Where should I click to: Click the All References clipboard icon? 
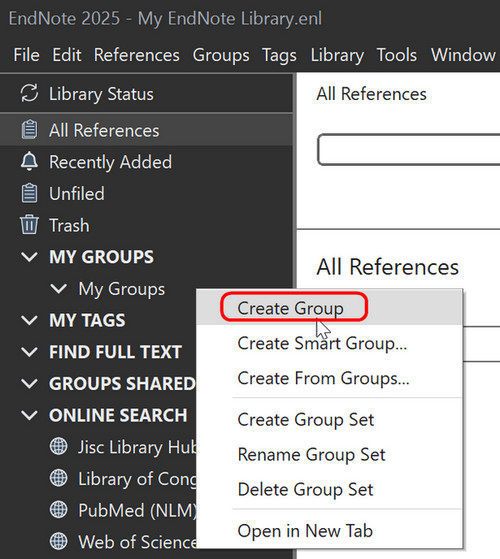click(29, 130)
